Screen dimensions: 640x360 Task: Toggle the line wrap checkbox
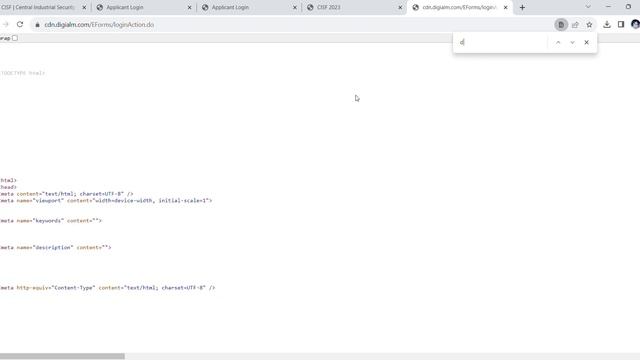pos(15,38)
